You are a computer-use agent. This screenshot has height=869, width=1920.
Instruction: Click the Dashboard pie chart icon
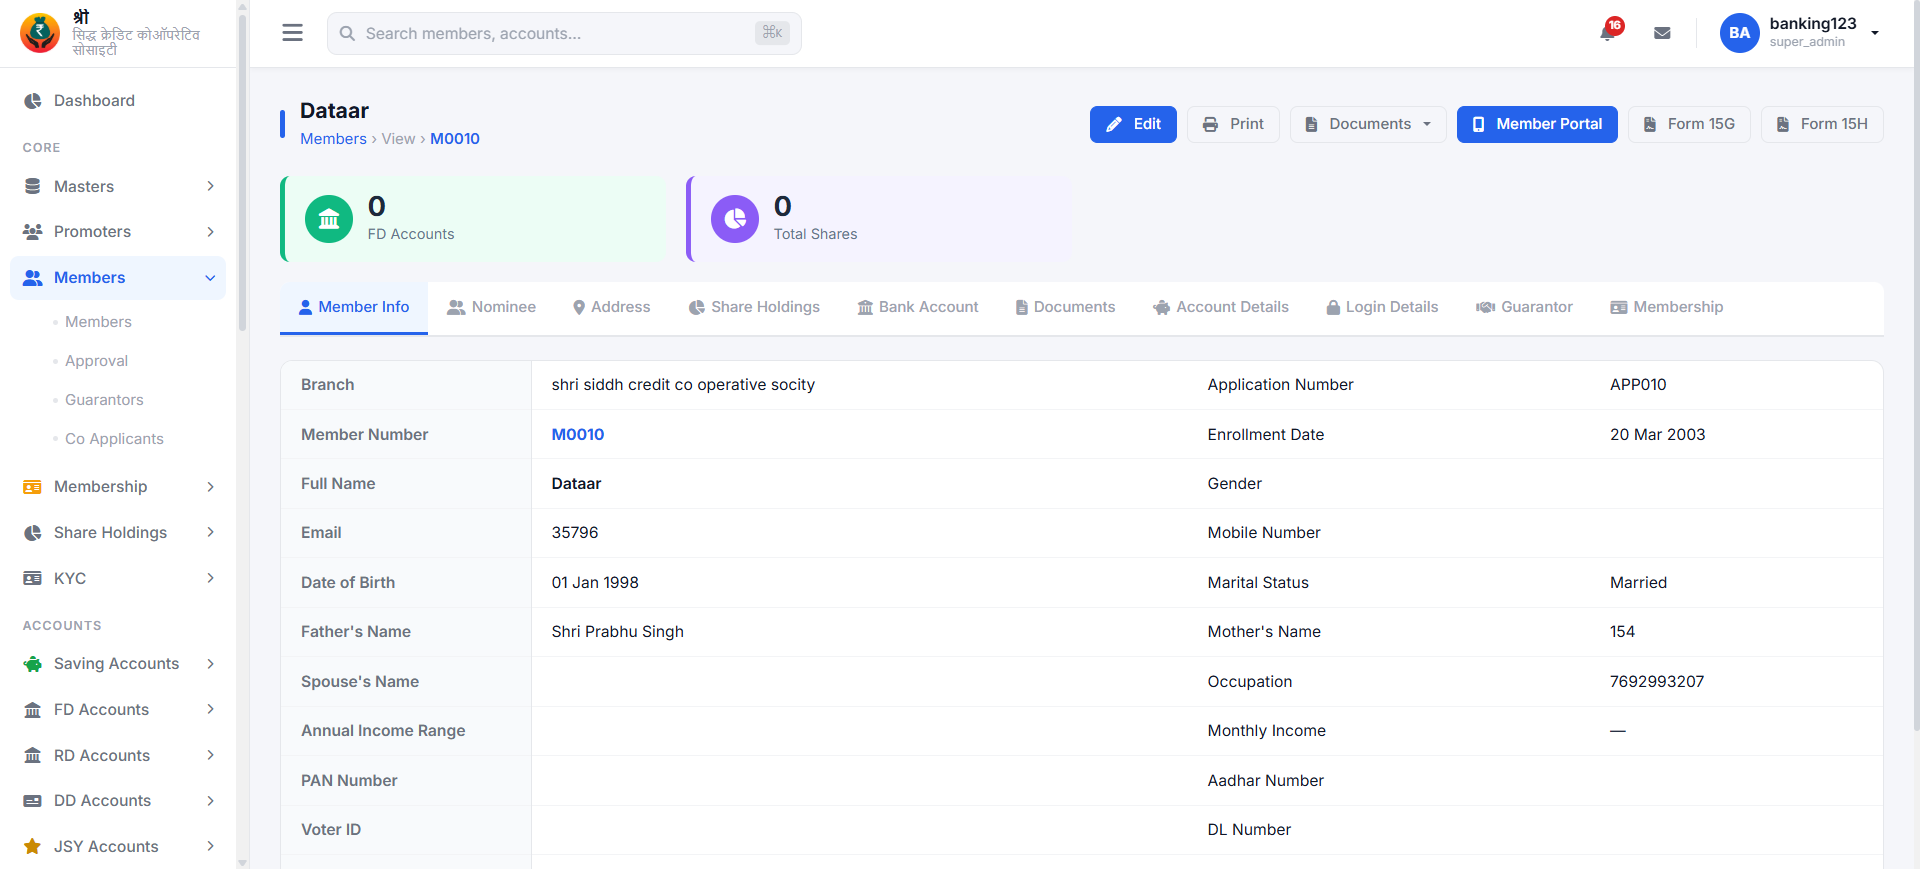[33, 101]
